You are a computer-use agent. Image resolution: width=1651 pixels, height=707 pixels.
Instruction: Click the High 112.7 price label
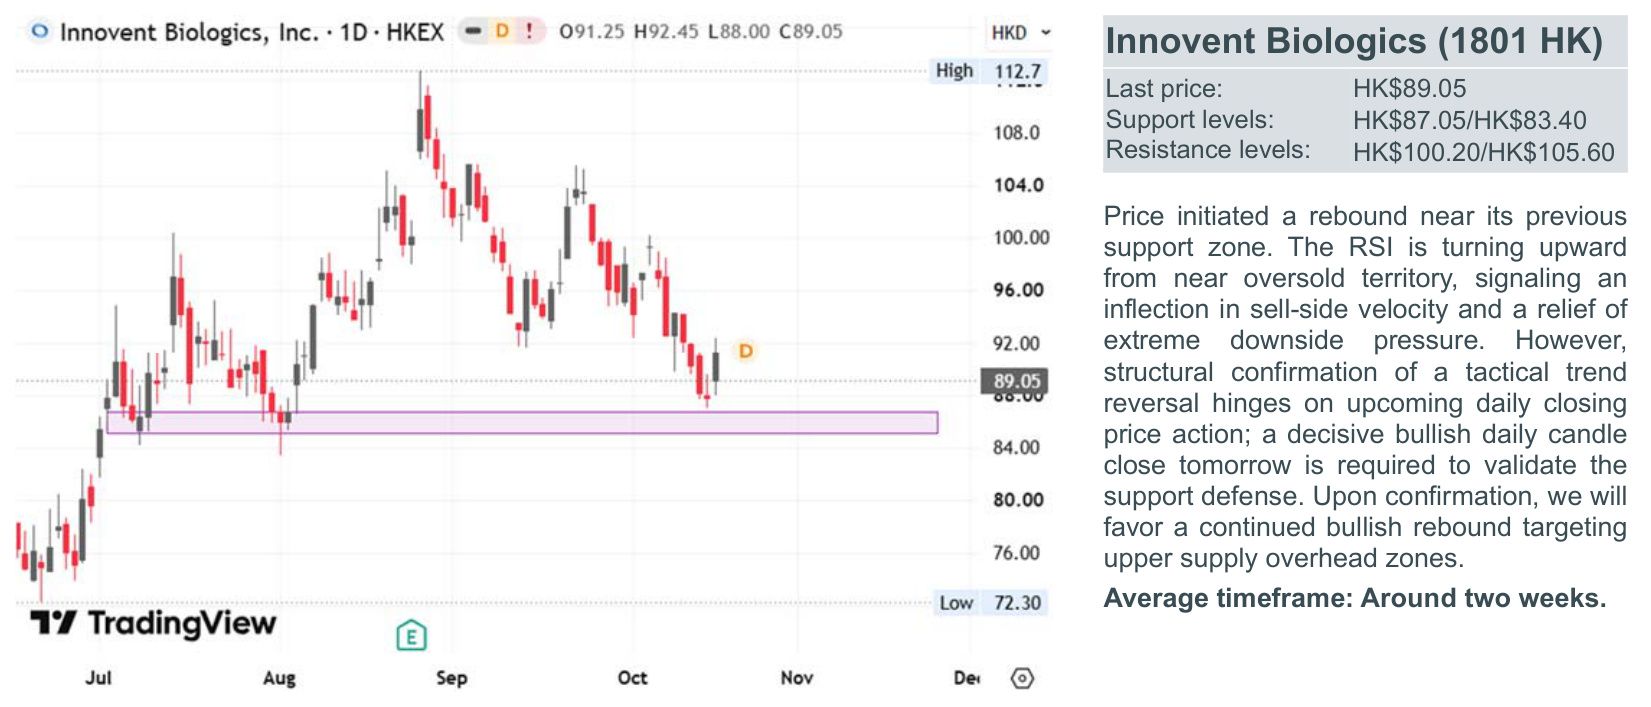pos(988,71)
